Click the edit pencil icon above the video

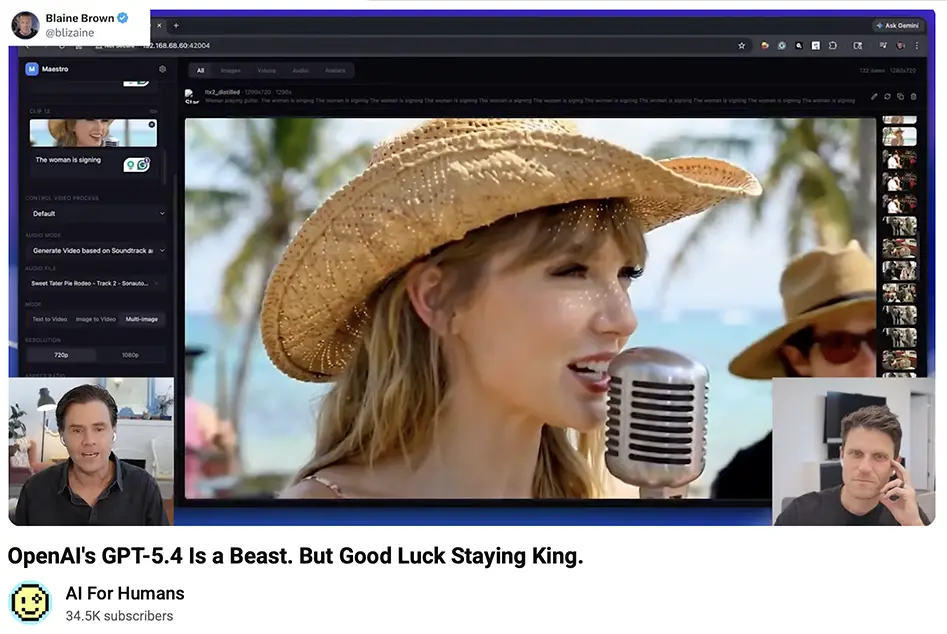point(873,96)
